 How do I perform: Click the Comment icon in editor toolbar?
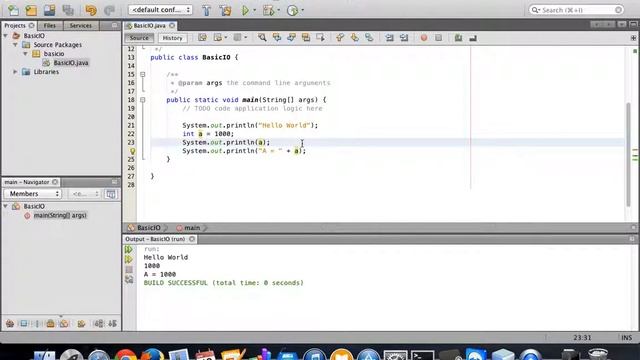tap(458, 38)
